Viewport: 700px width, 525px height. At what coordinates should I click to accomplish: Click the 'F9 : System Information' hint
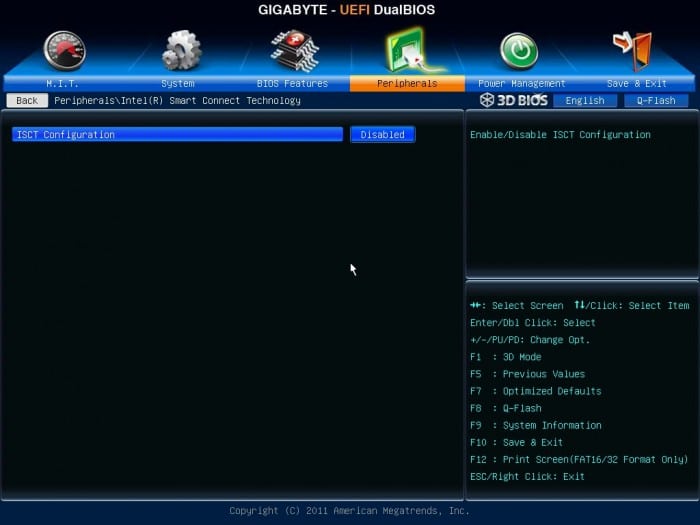[536, 425]
